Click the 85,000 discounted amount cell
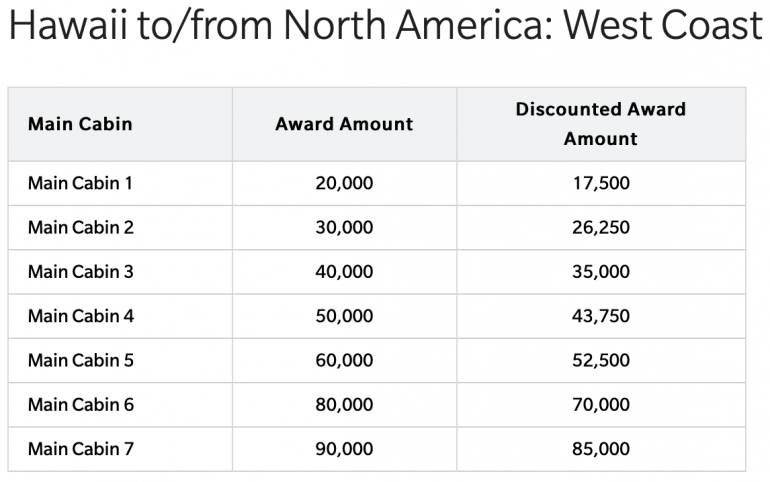The image size is (770, 482). pyautogui.click(x=601, y=449)
